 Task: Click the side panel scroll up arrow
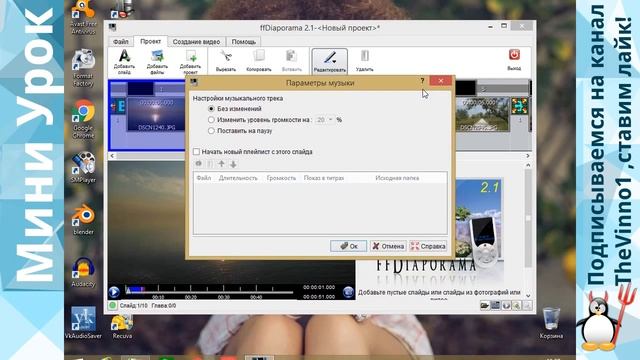[x=528, y=165]
